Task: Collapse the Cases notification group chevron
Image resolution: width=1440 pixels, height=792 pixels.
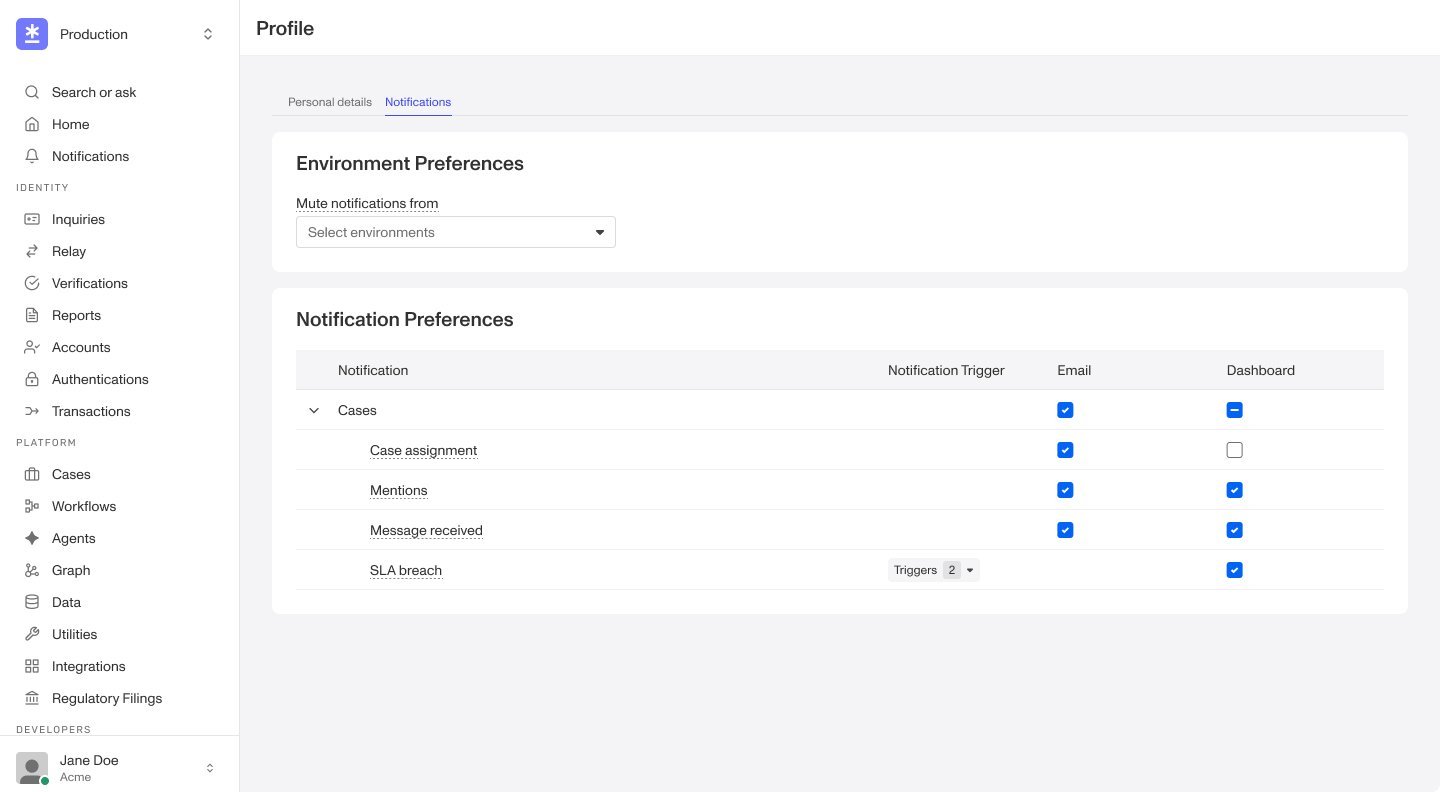Action: [x=314, y=410]
